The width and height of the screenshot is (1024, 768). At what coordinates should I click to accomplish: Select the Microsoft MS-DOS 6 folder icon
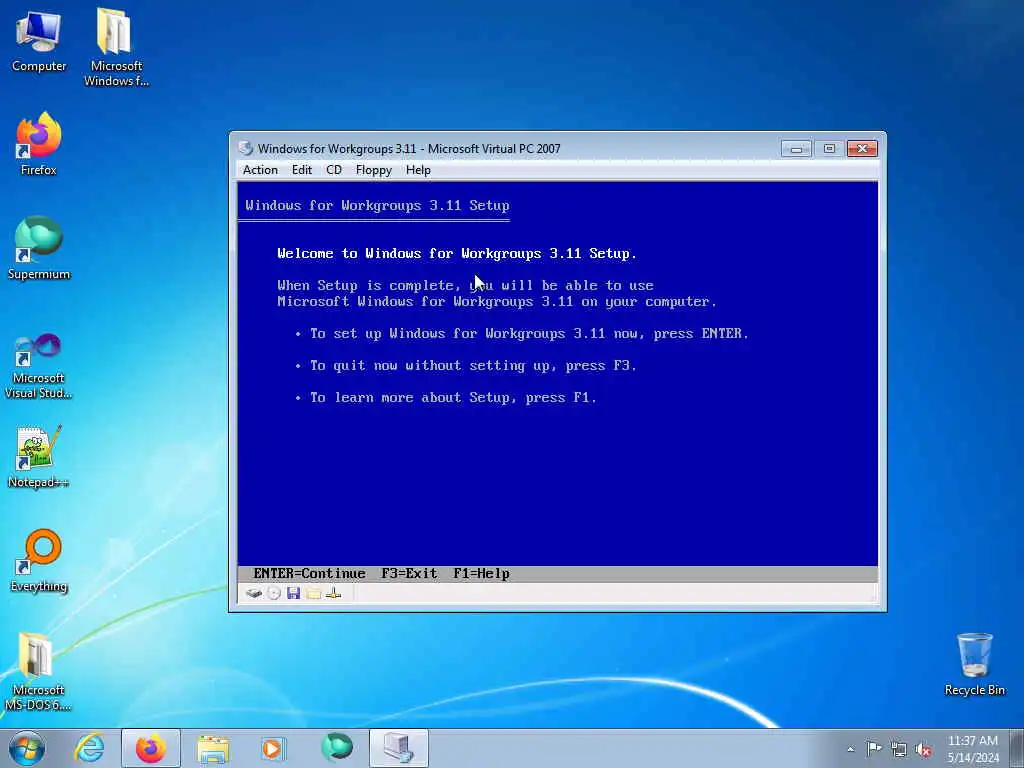click(39, 672)
